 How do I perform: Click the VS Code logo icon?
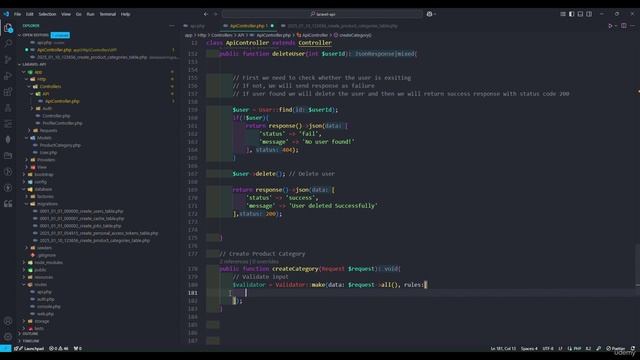6,14
